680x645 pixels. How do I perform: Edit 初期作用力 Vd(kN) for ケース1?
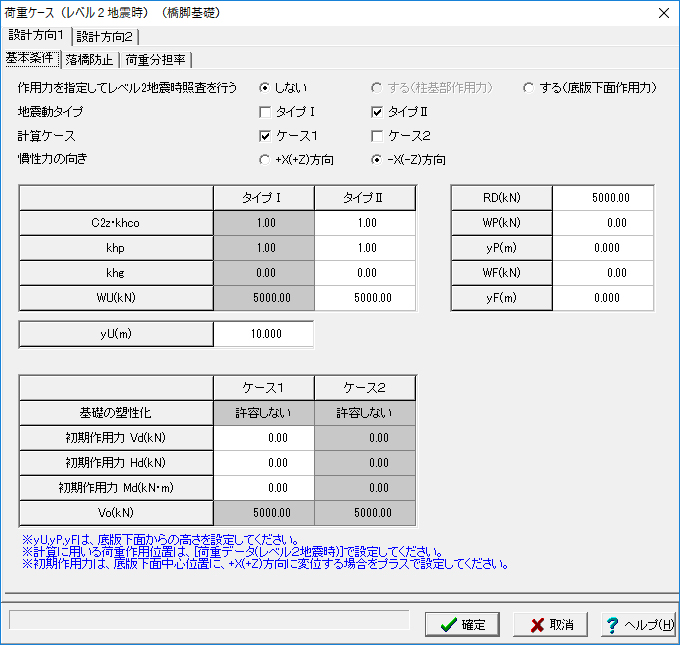(x=264, y=438)
